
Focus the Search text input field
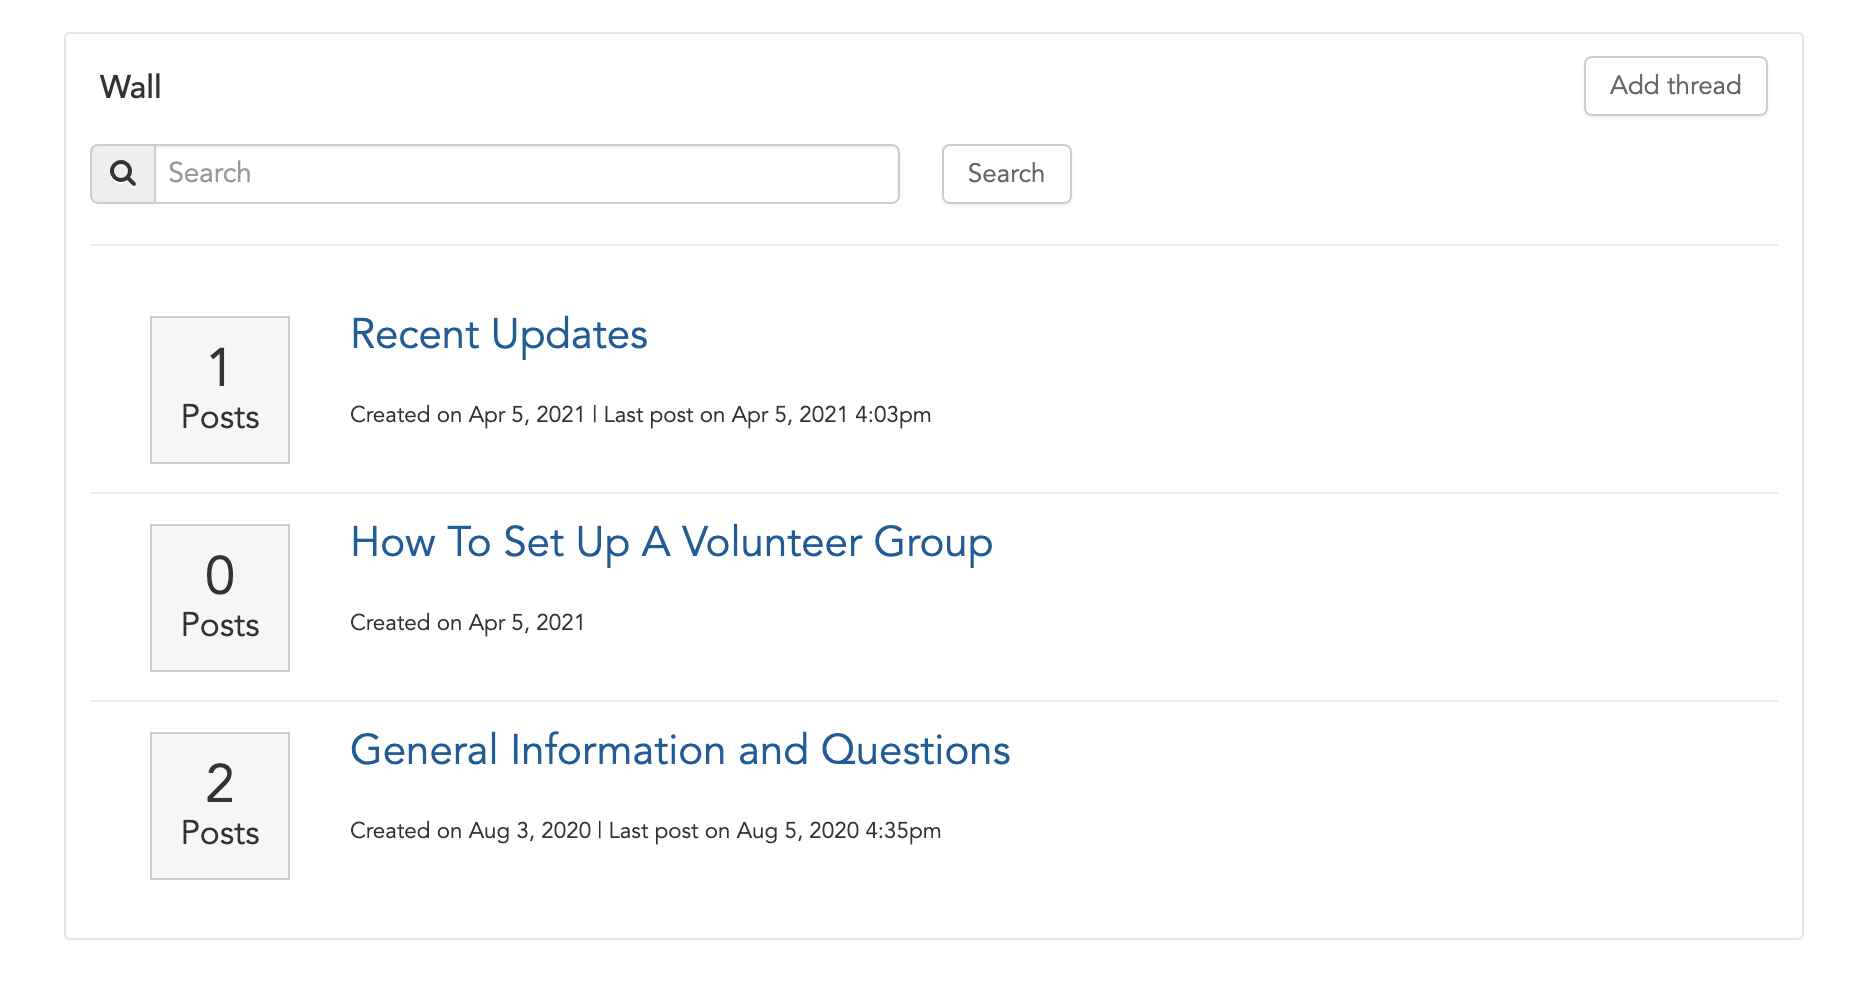pyautogui.click(x=527, y=173)
